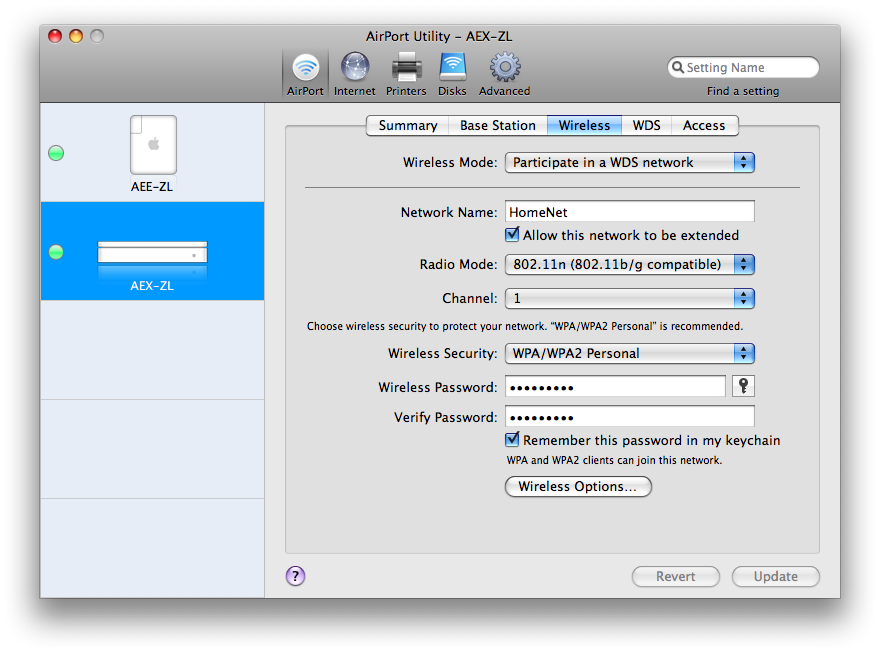Switch to the Base Station tab
This screenshot has width=880, height=653.
coord(498,125)
